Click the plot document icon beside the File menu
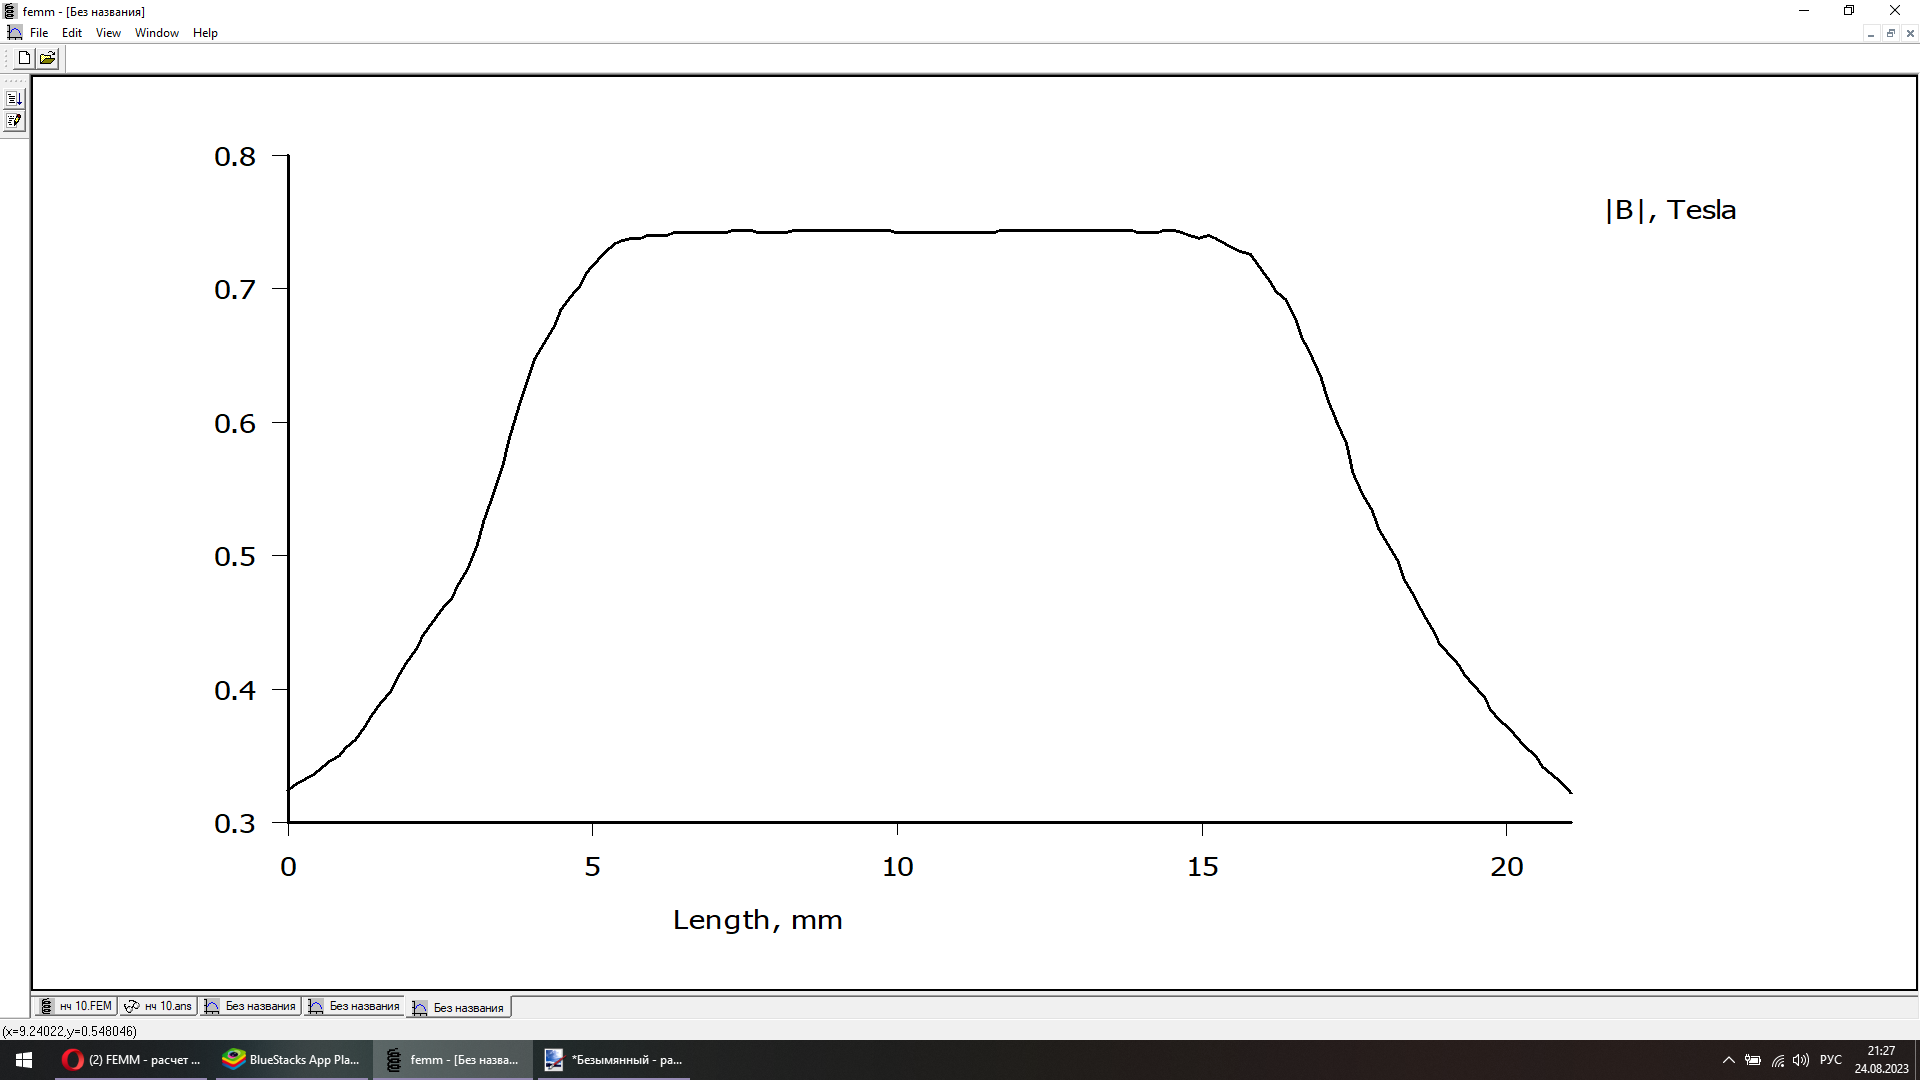Image resolution: width=1920 pixels, height=1080 pixels. [x=14, y=33]
